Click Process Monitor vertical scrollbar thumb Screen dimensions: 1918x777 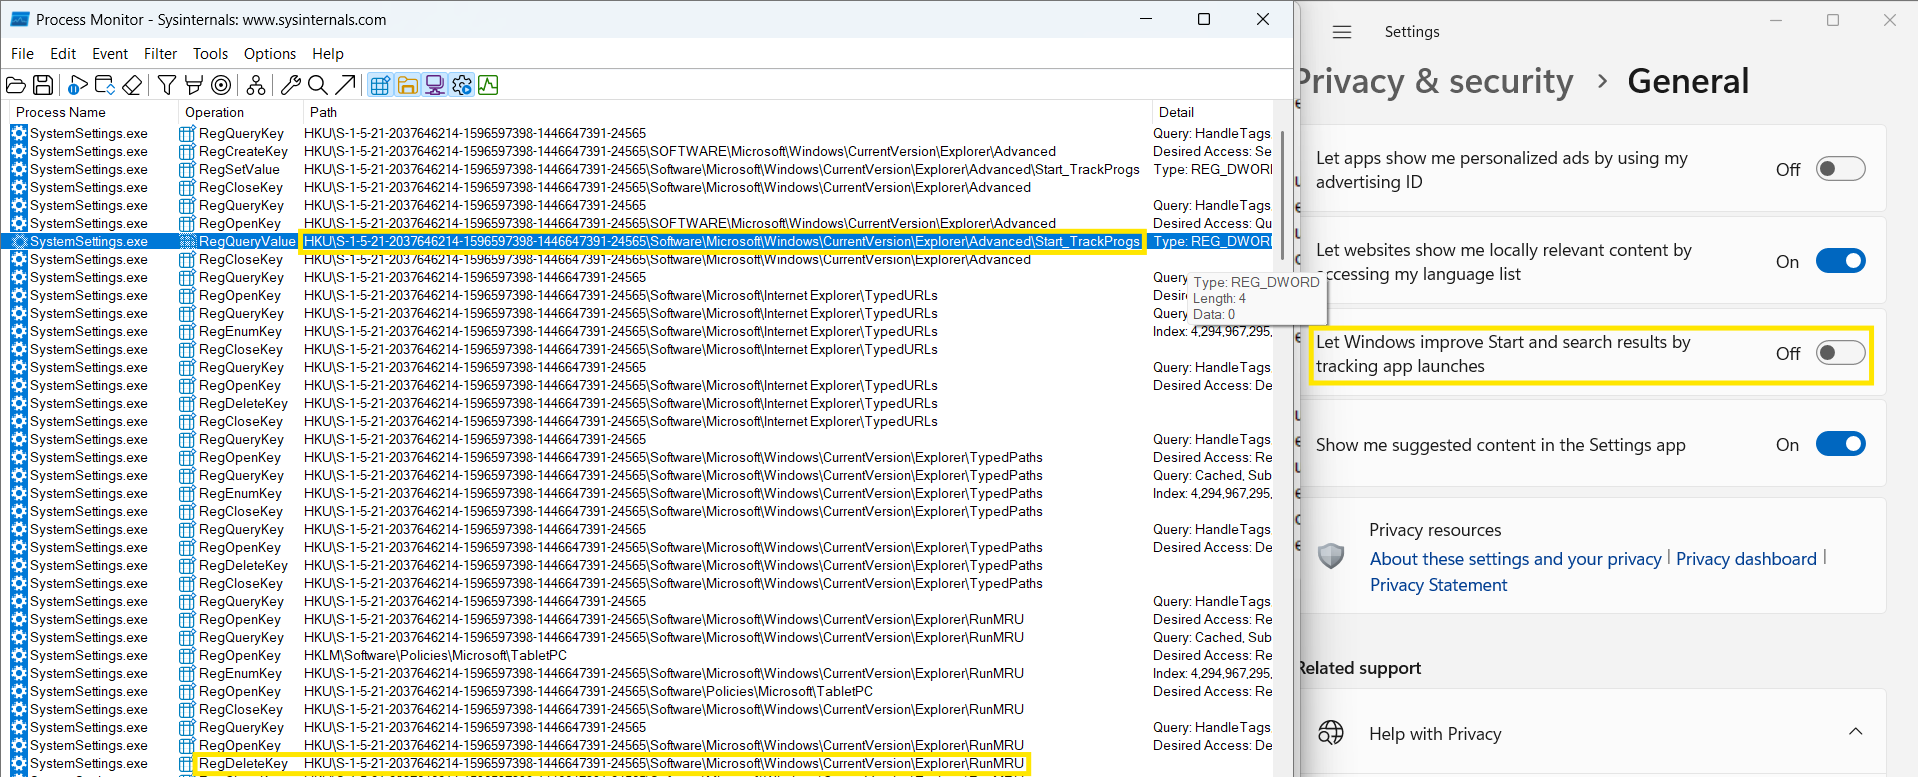point(1282,195)
